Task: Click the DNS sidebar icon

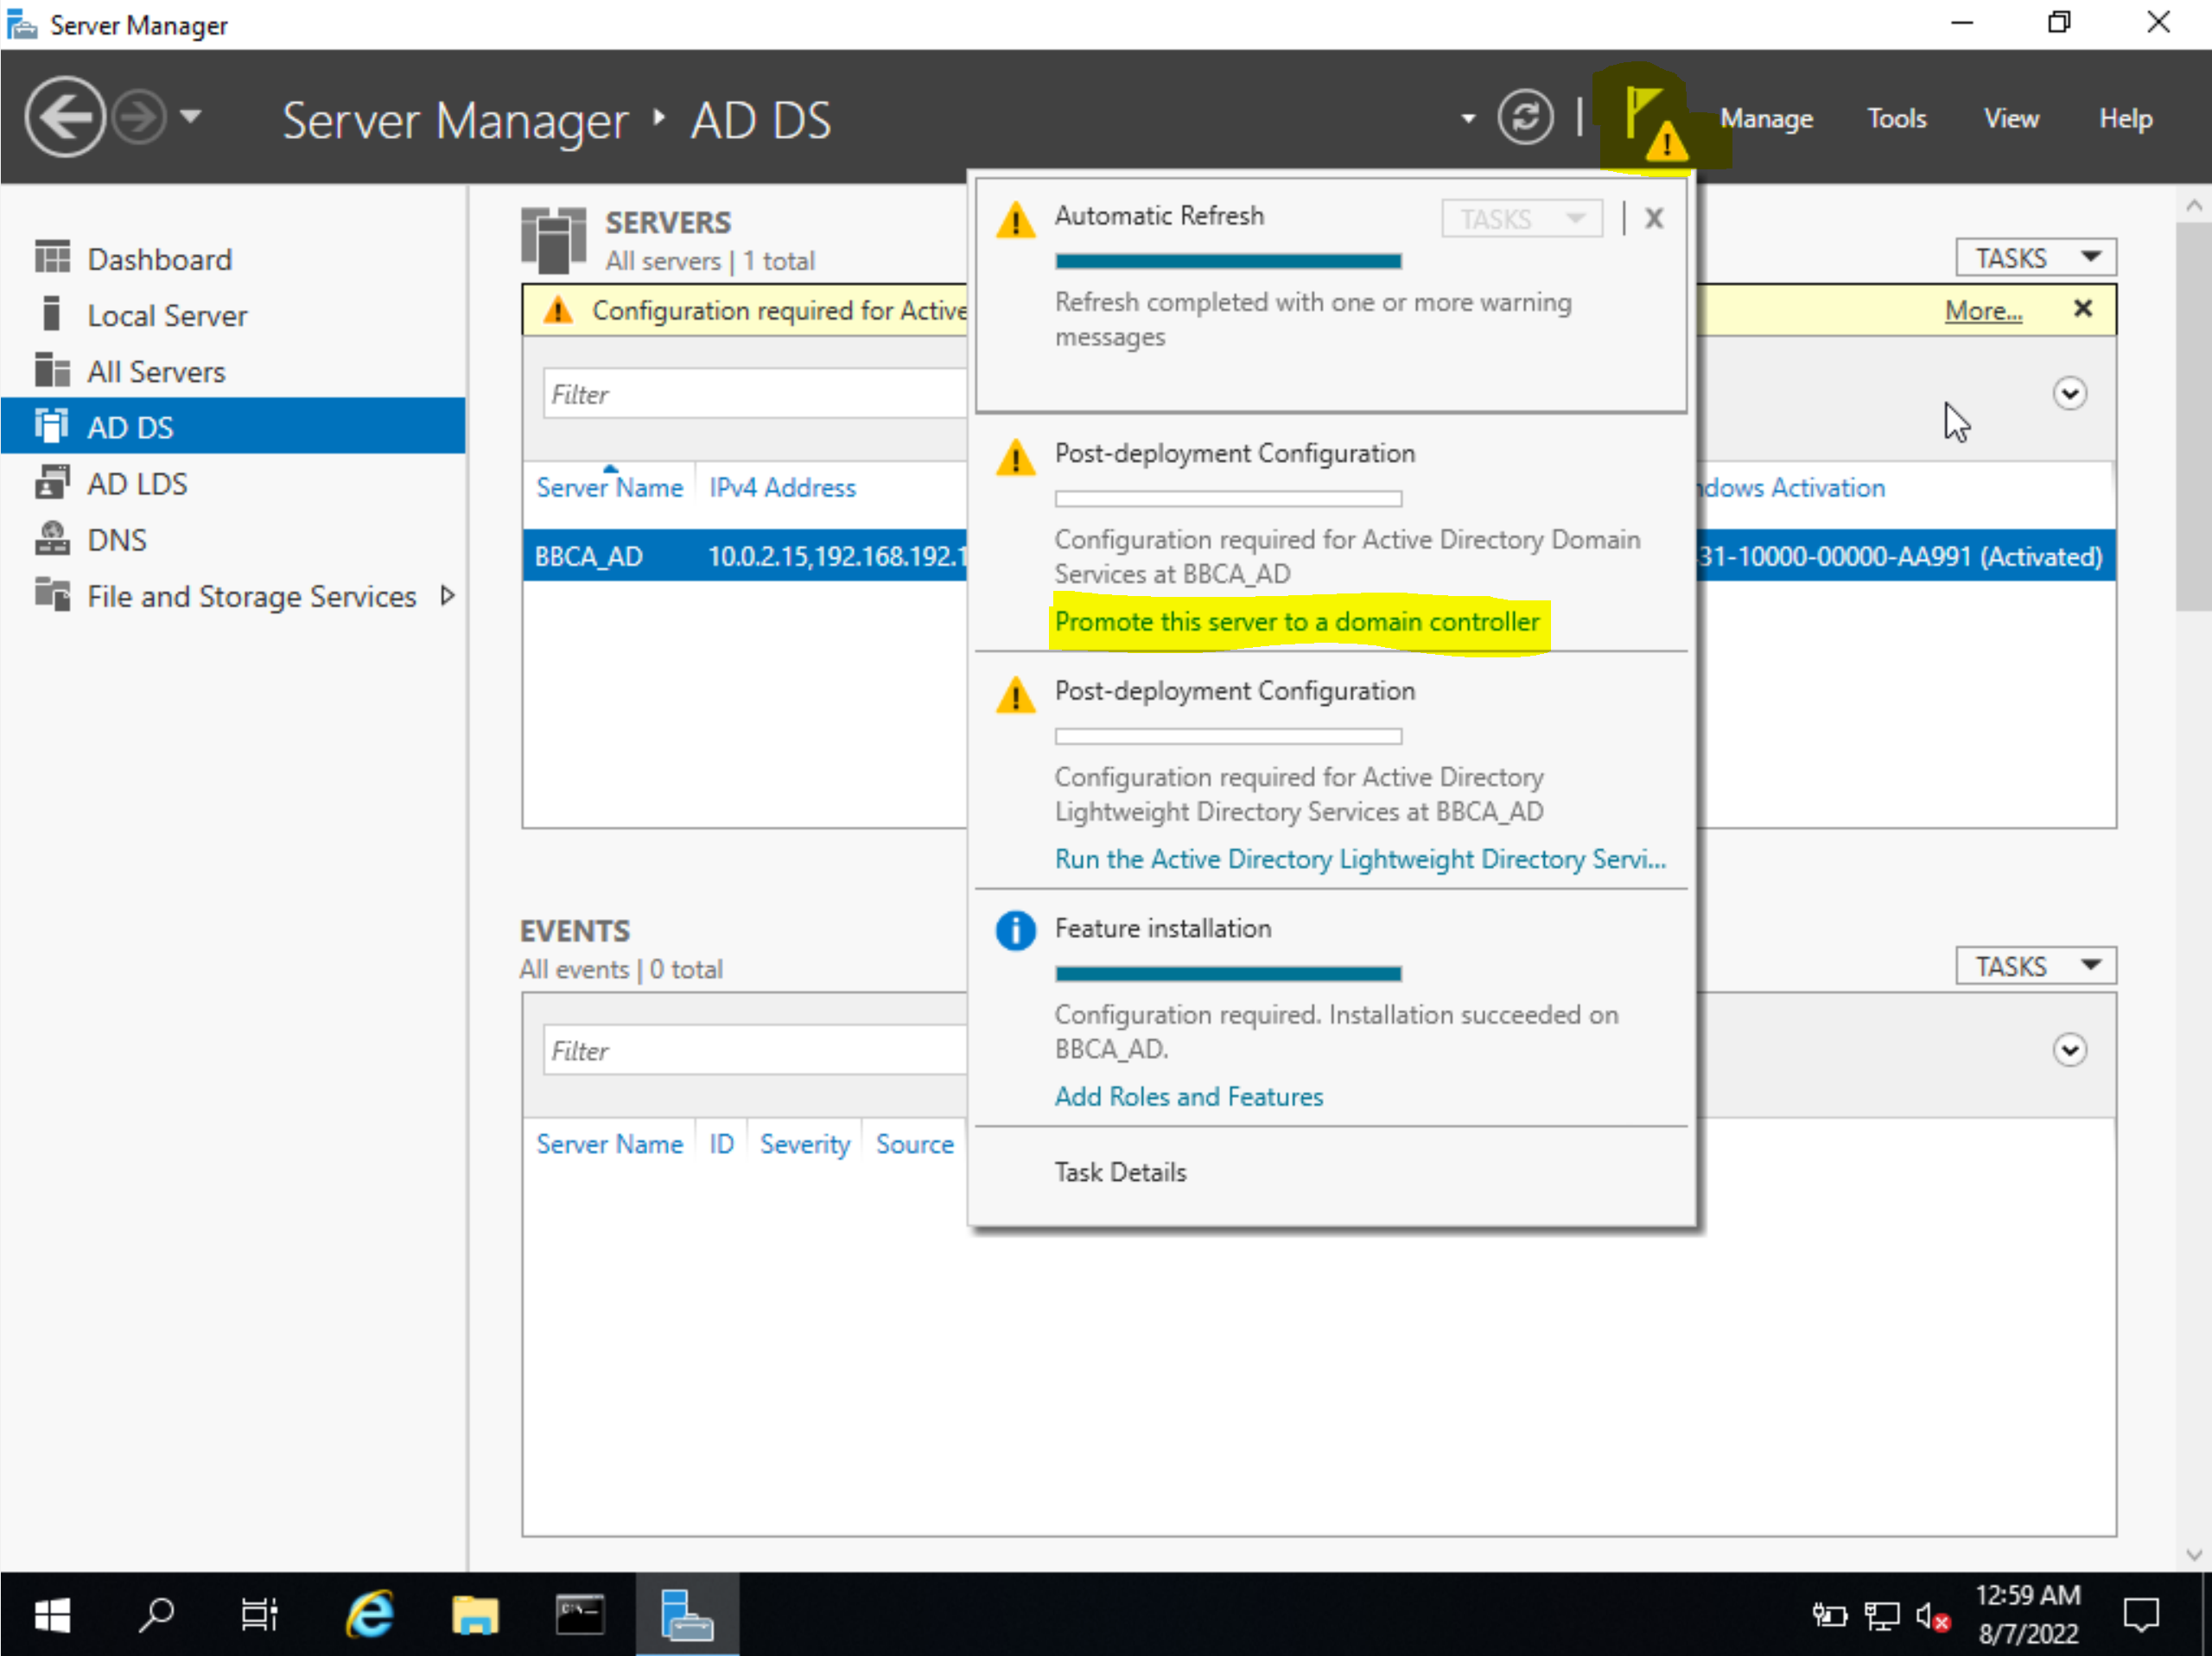Action: click(52, 538)
